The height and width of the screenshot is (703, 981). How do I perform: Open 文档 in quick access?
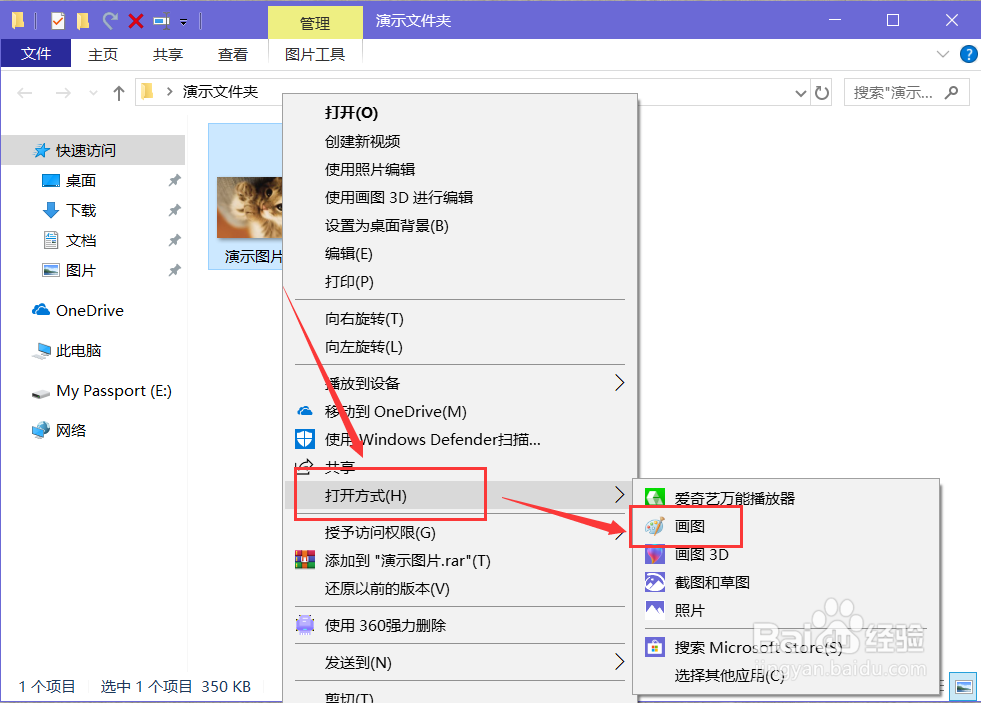81,241
